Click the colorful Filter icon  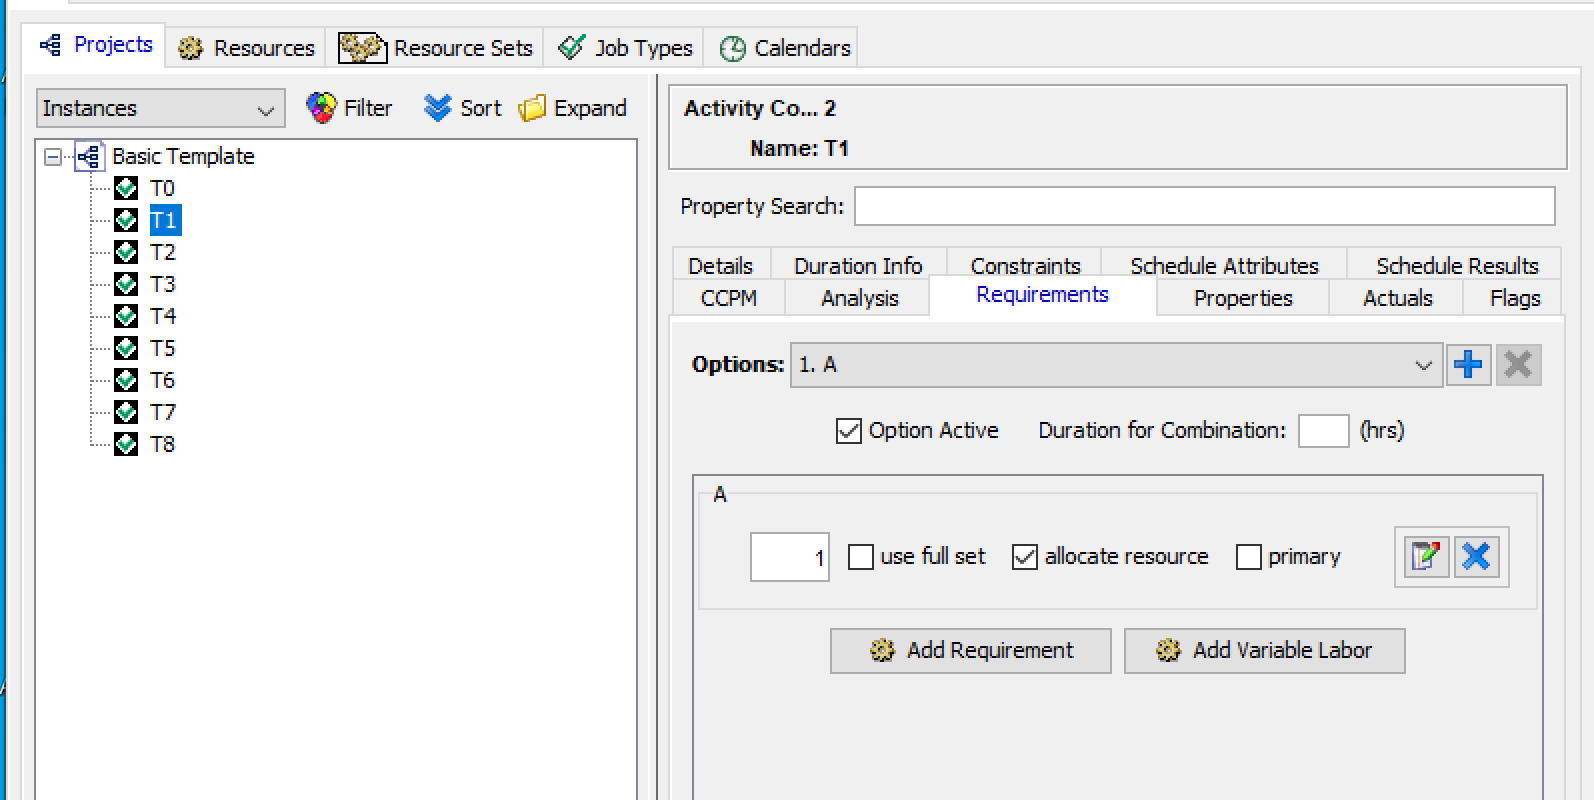321,108
